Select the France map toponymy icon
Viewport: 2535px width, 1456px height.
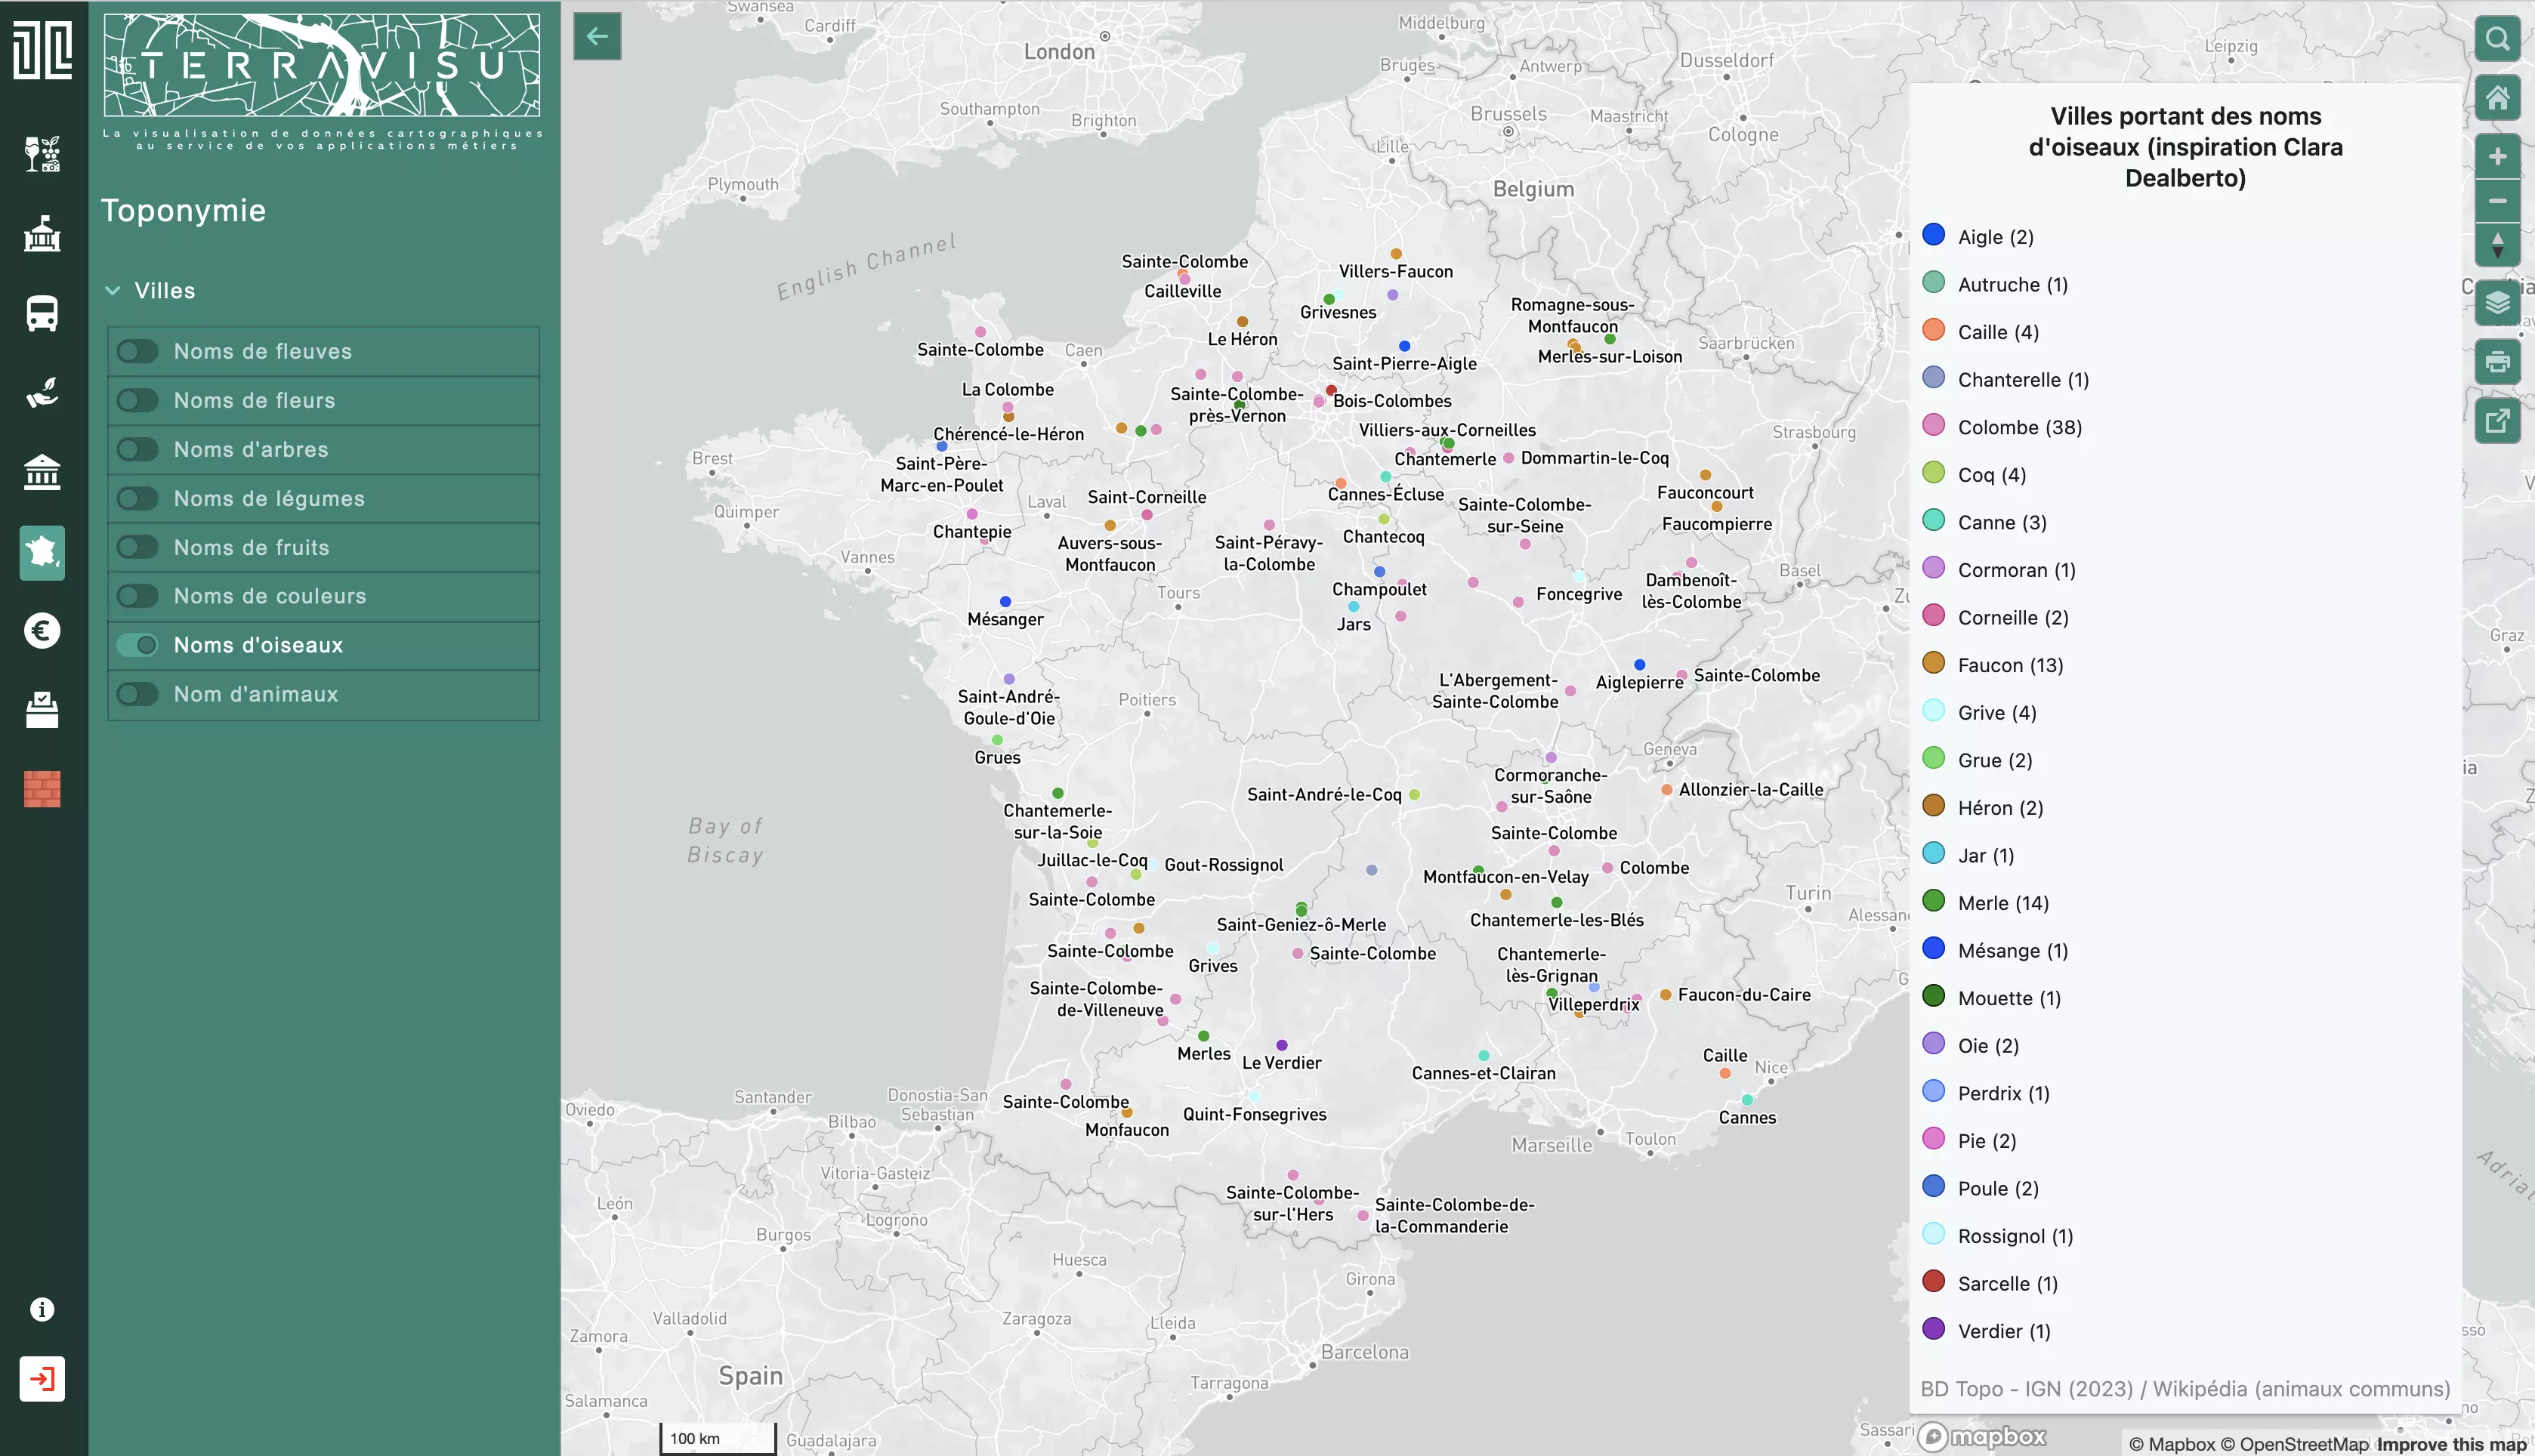(42, 552)
